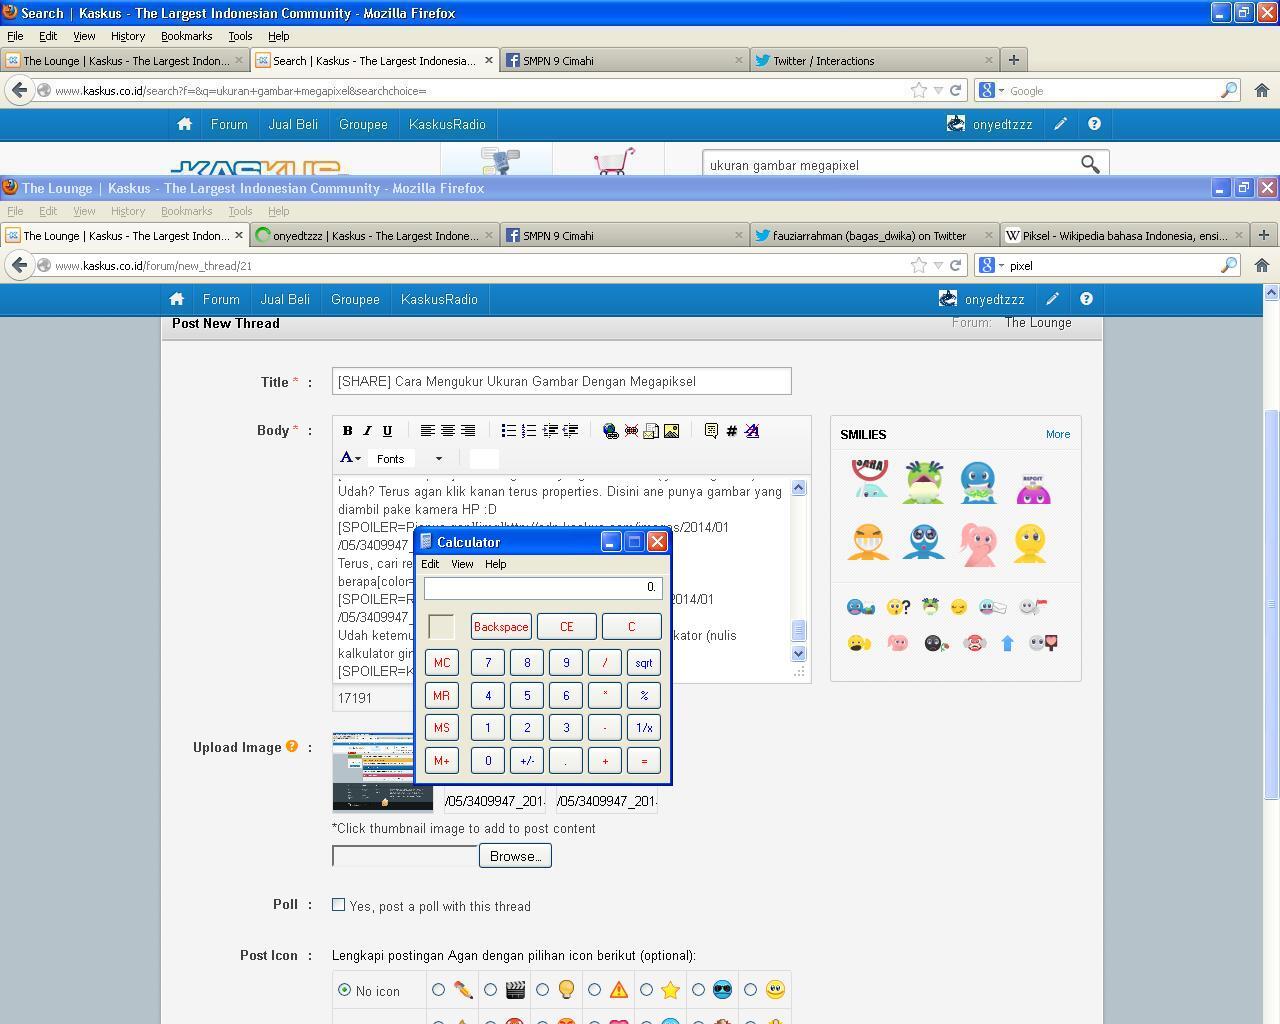
Task: Open the Tools menu in back Firefox window
Action: click(x=240, y=36)
